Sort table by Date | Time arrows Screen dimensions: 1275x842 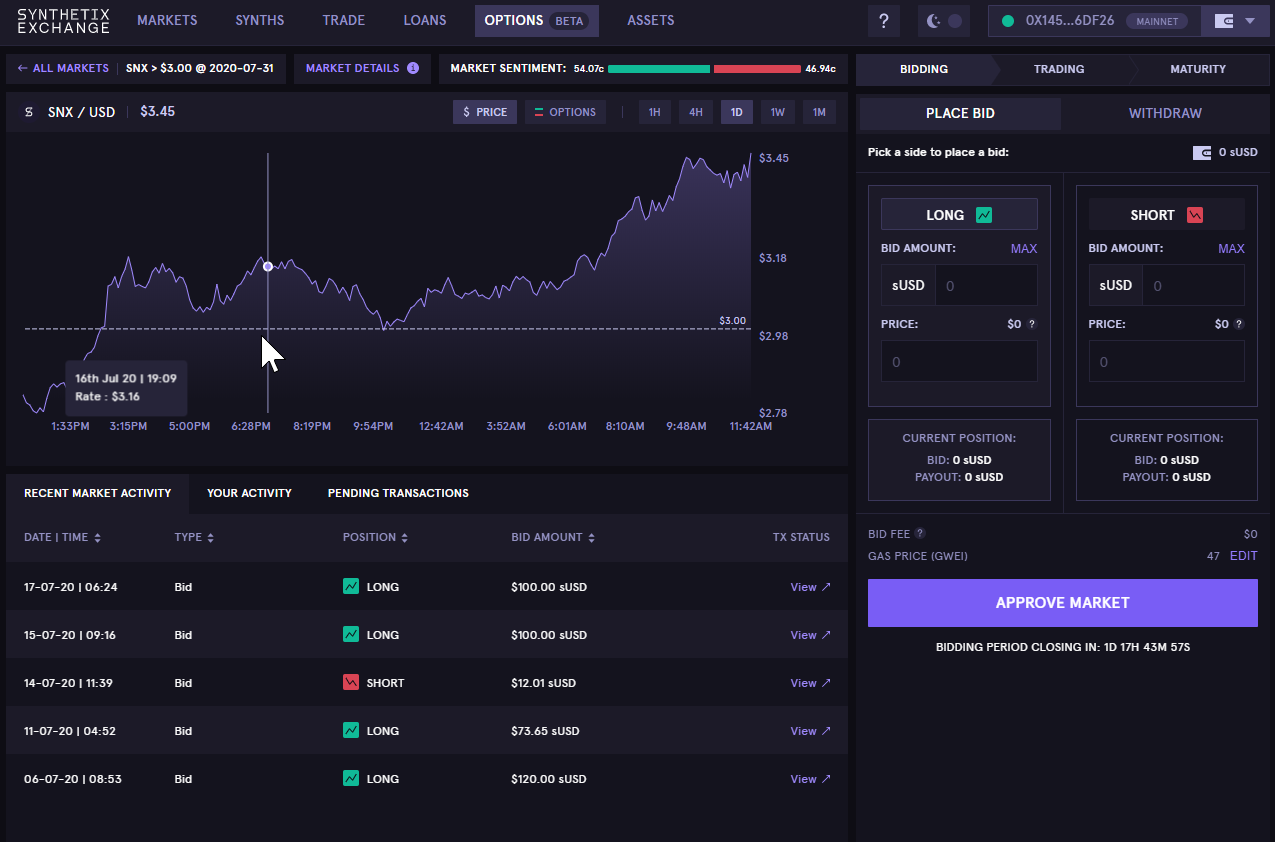point(97,538)
